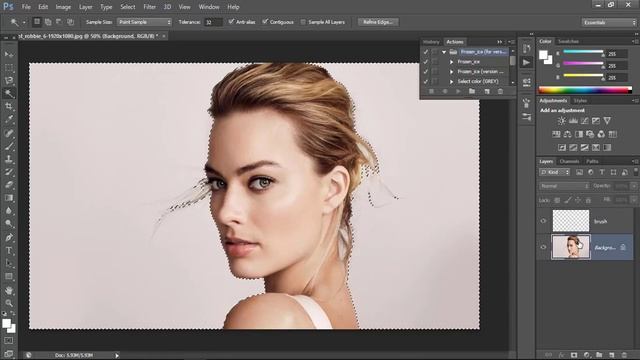The height and width of the screenshot is (360, 640).
Task: Click the Levels adjustment icon
Action: pos(573,121)
